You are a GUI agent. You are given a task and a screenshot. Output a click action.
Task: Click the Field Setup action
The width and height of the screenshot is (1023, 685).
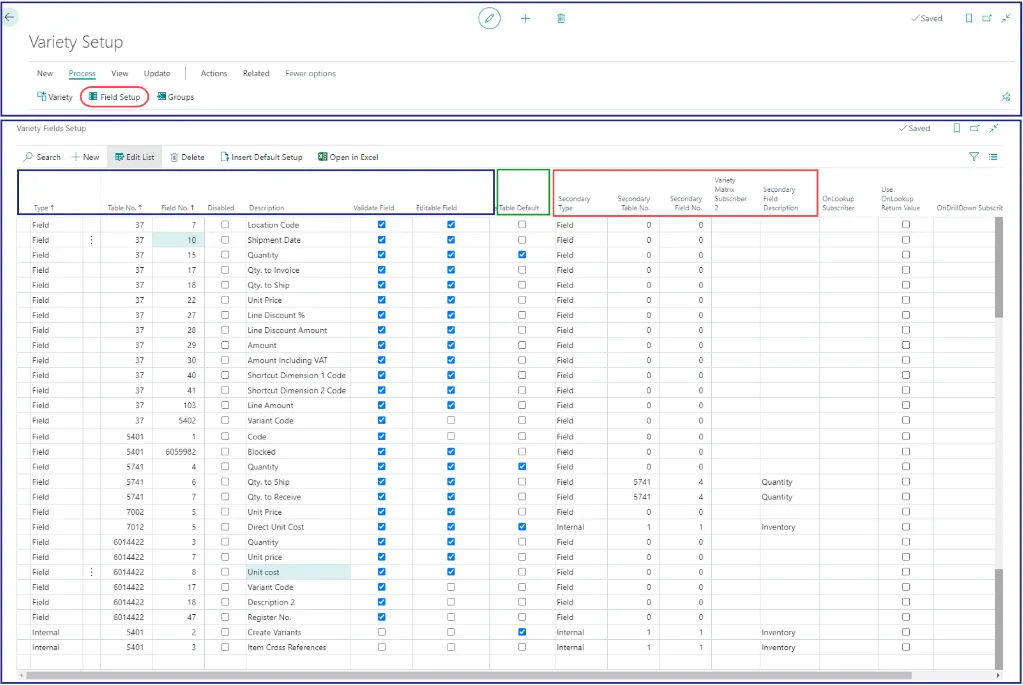pos(115,97)
